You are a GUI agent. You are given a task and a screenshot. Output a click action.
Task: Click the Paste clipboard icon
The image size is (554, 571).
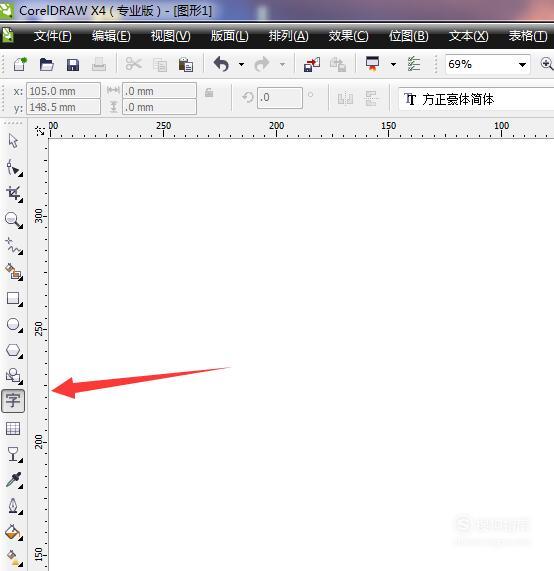click(186, 64)
